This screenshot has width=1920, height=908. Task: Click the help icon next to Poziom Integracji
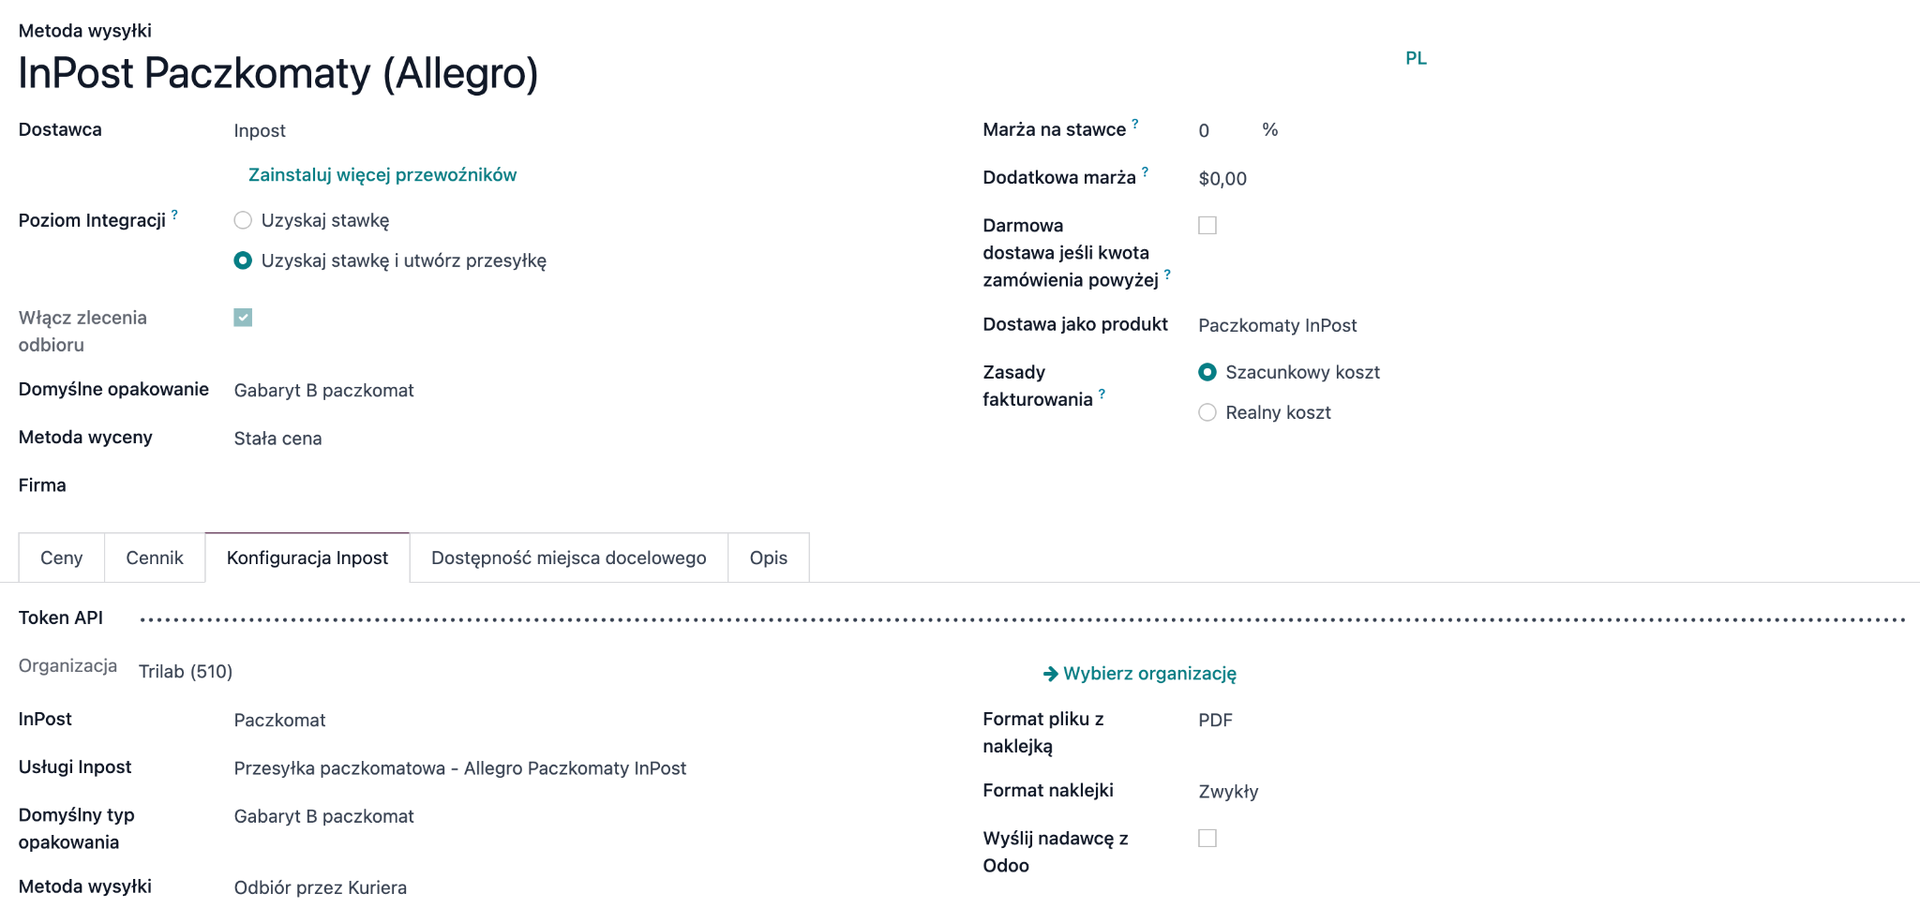[x=175, y=215]
